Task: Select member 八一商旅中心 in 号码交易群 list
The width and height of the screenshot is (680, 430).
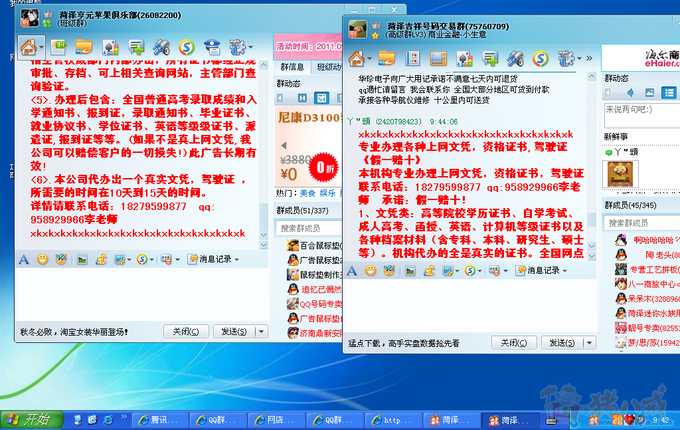Action: click(x=646, y=284)
